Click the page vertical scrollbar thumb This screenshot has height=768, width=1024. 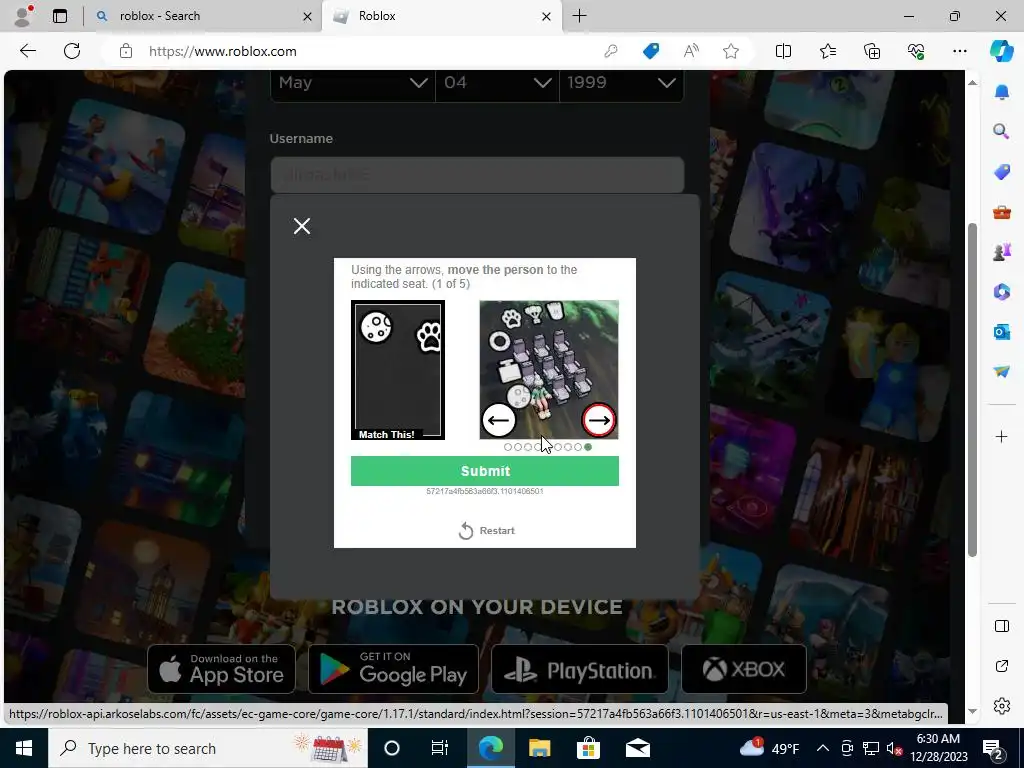pos(972,390)
